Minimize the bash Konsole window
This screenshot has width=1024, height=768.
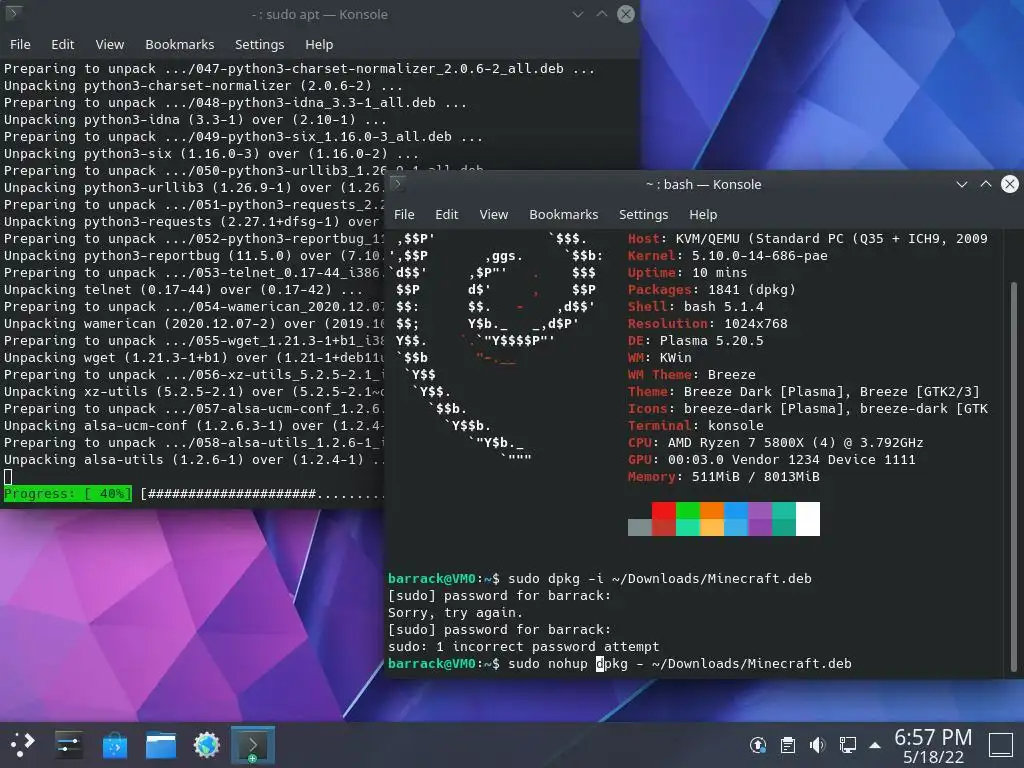pyautogui.click(x=961, y=184)
